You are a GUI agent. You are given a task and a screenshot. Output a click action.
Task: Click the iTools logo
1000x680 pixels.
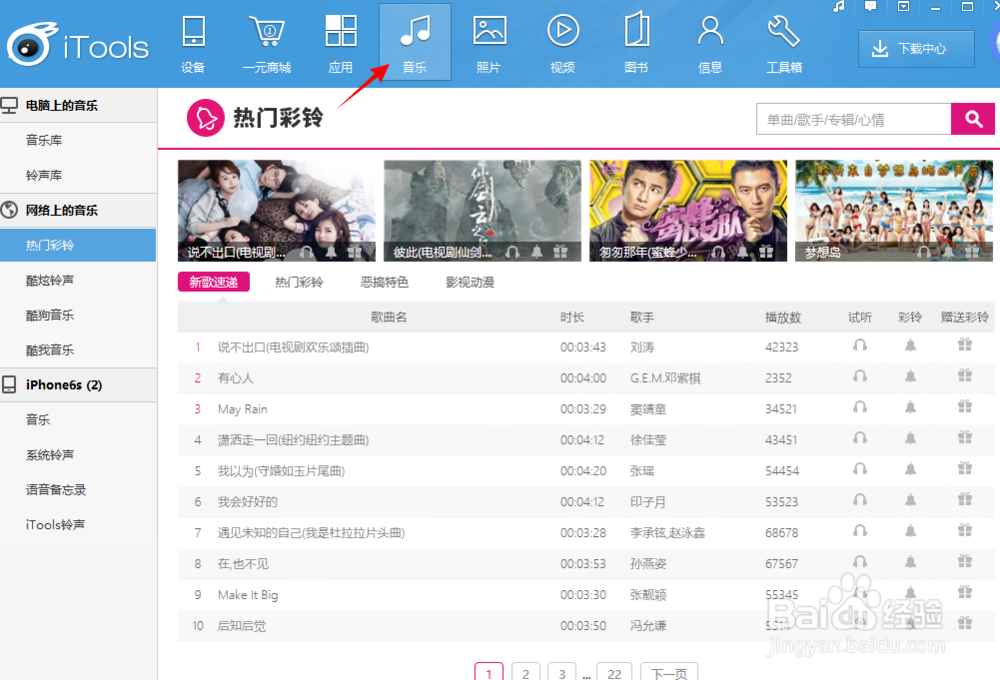point(78,45)
